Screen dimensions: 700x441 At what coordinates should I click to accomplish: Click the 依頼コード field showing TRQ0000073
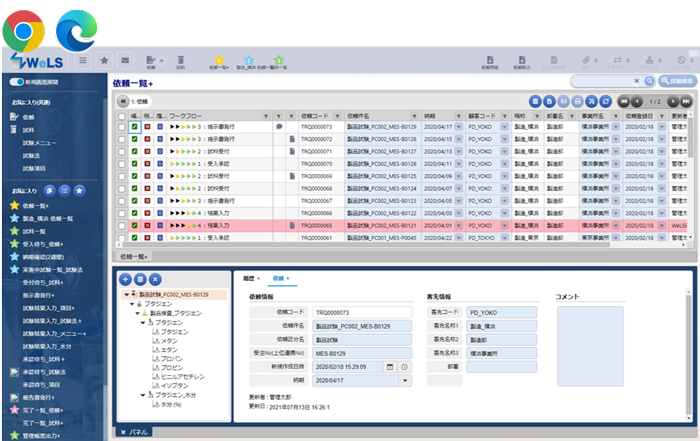362,312
